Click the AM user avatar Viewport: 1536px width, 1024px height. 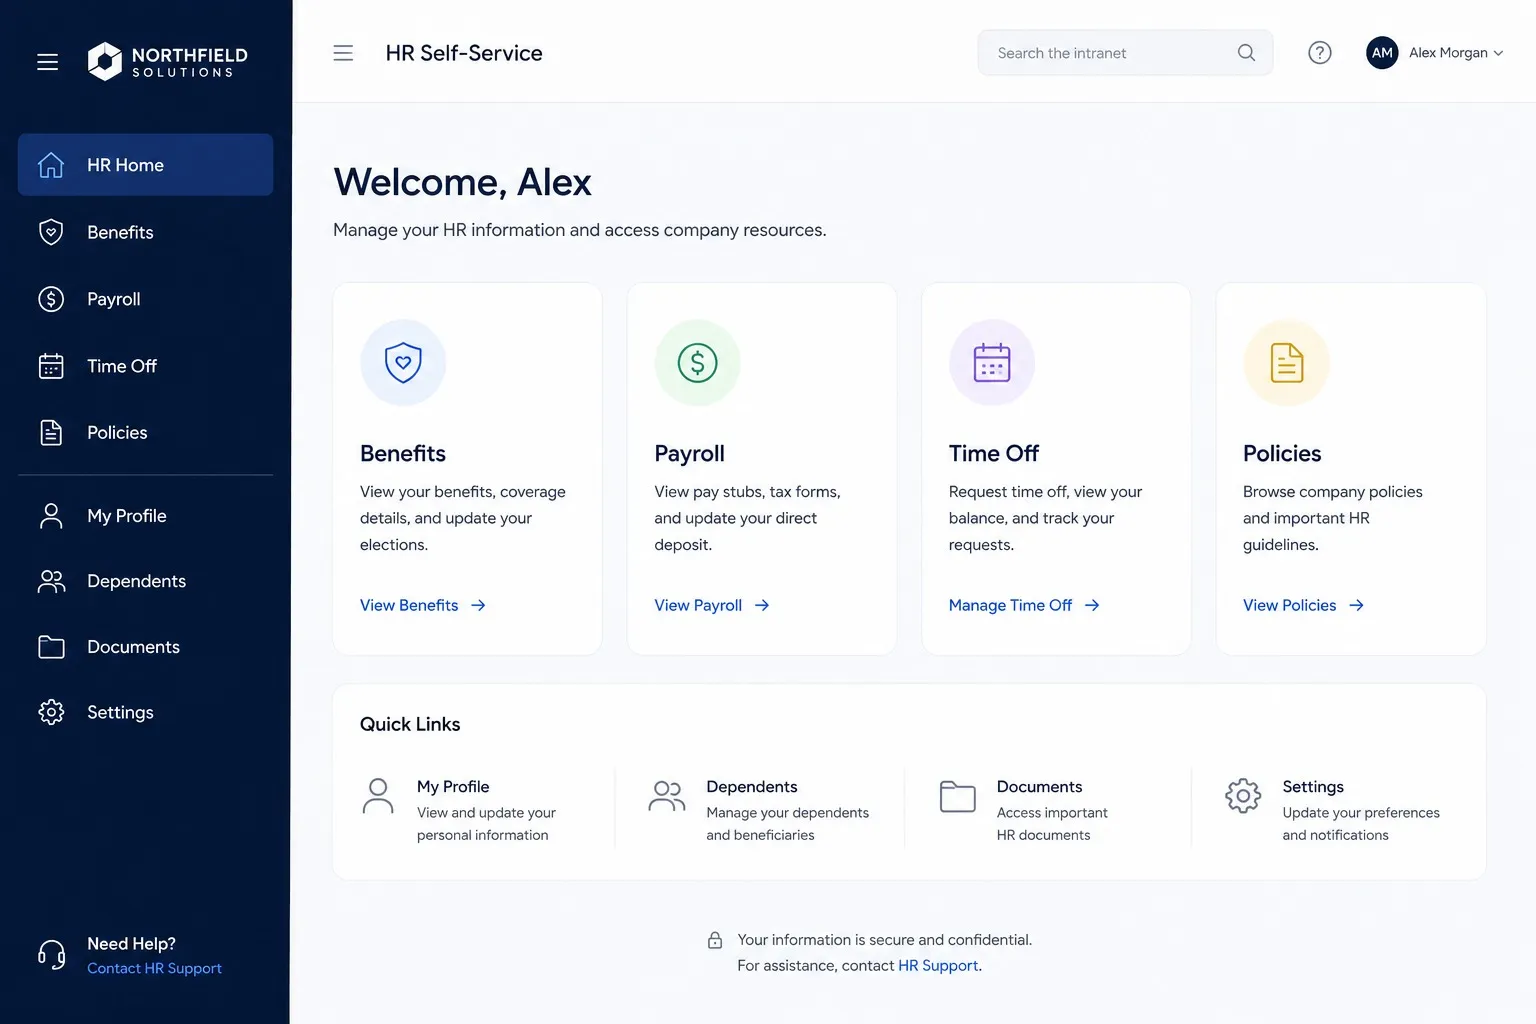pos(1382,53)
